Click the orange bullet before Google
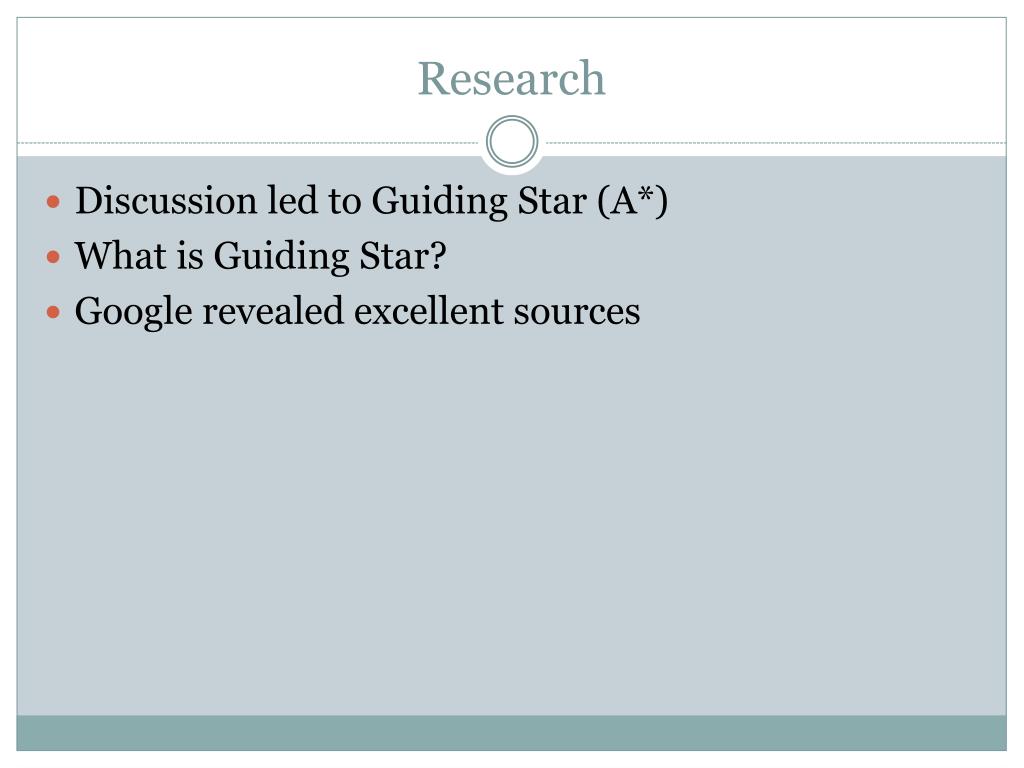The height and width of the screenshot is (768, 1024). [x=54, y=312]
